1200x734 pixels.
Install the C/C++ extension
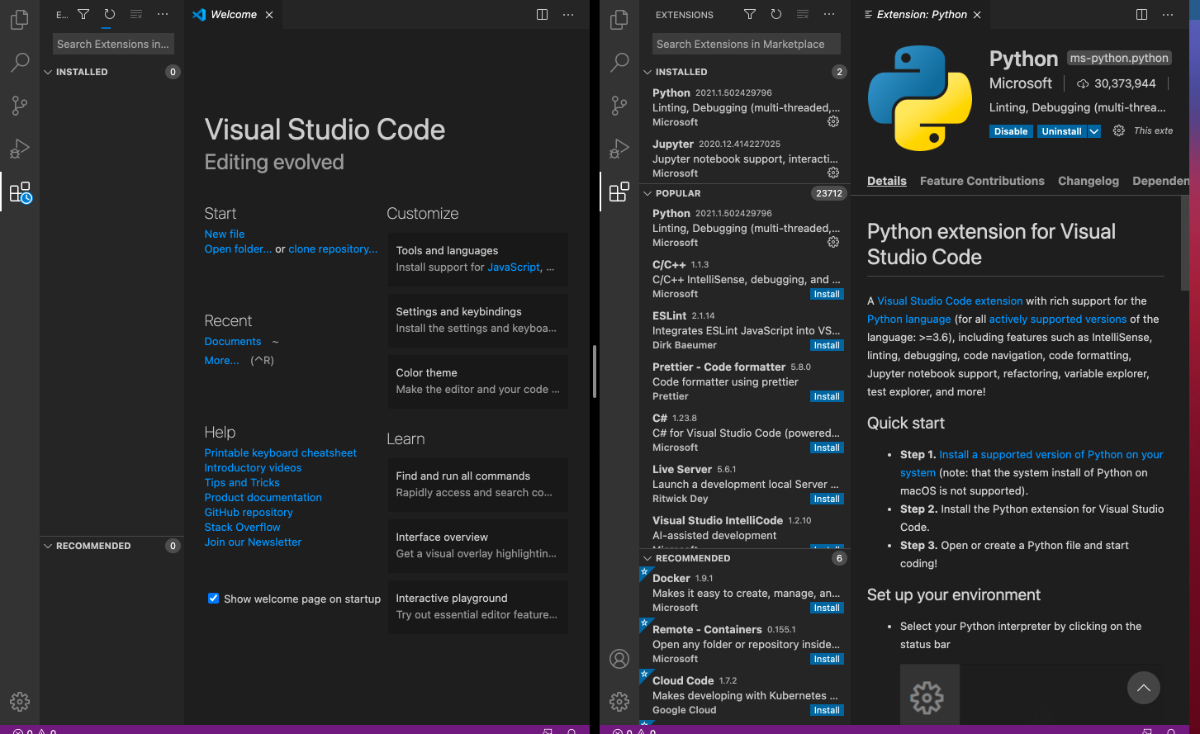(x=826, y=294)
